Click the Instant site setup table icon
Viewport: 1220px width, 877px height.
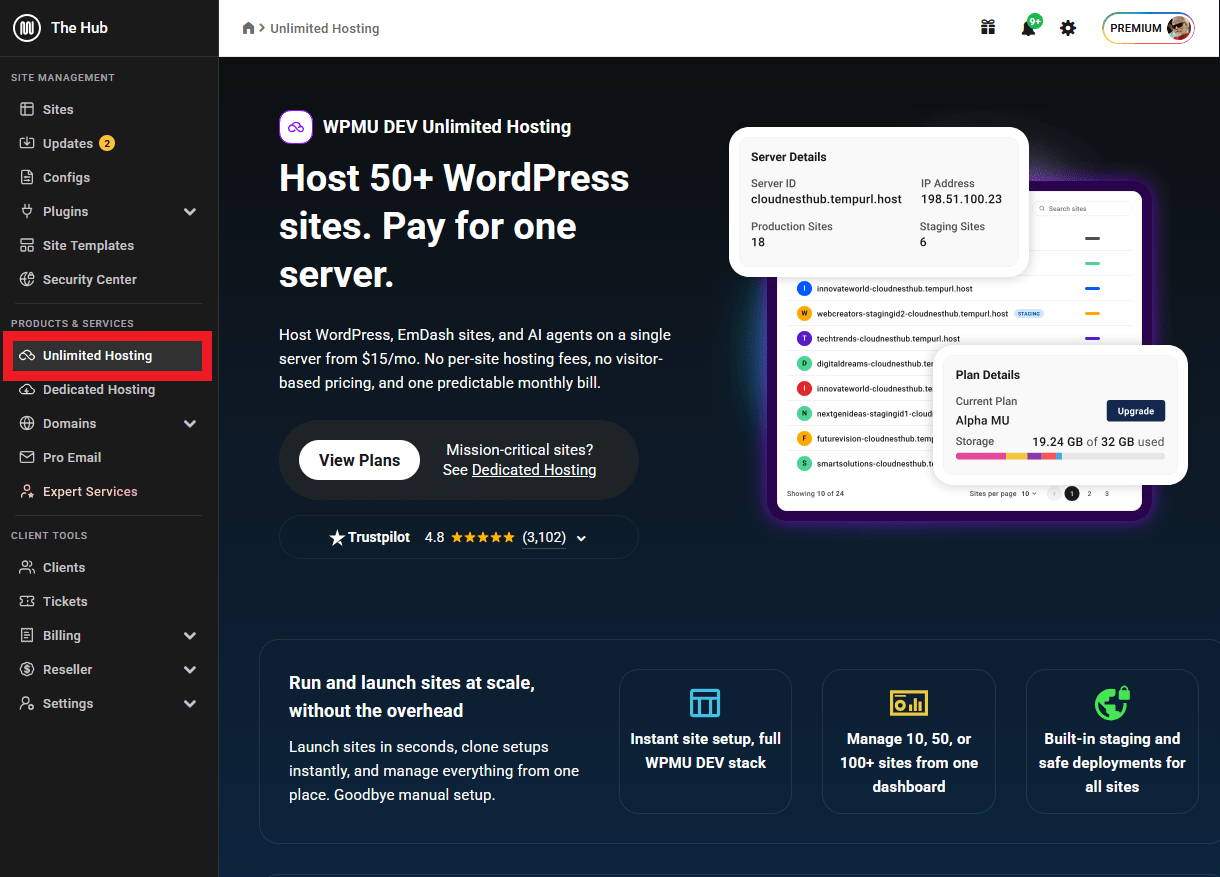pyautogui.click(x=705, y=702)
